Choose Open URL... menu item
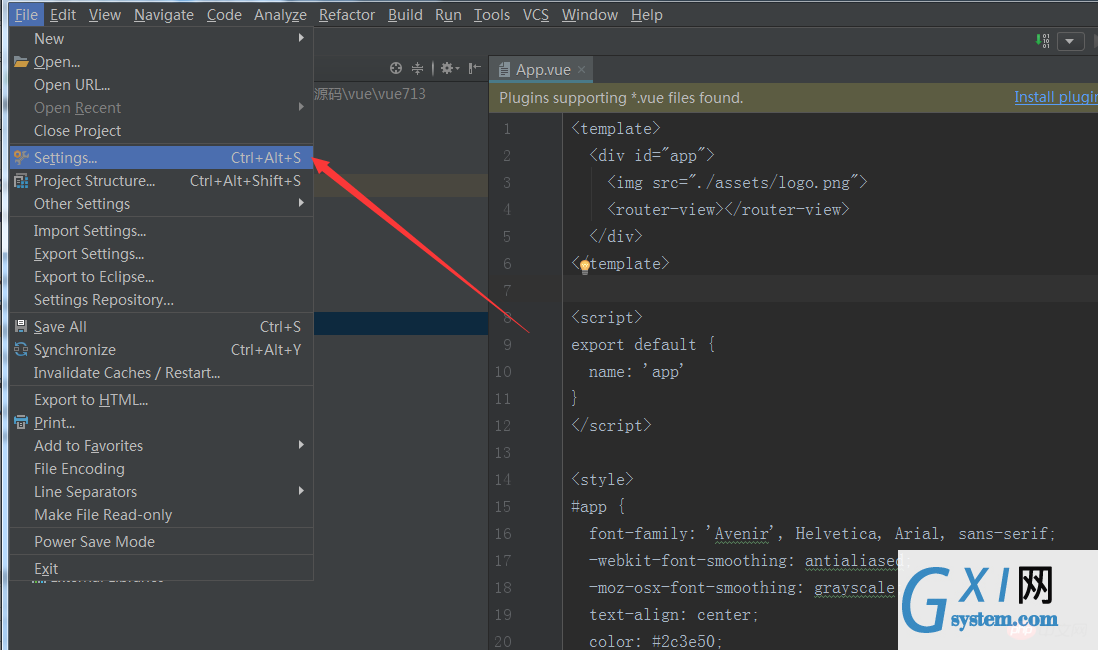Viewport: 1098px width, 650px height. pos(162,85)
